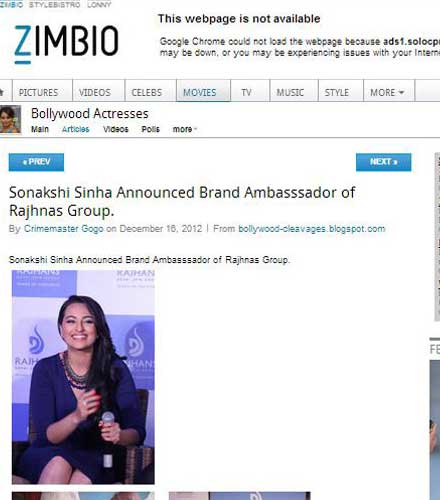Click the NEXT button
Viewport: 440px width, 500px height.
[384, 162]
